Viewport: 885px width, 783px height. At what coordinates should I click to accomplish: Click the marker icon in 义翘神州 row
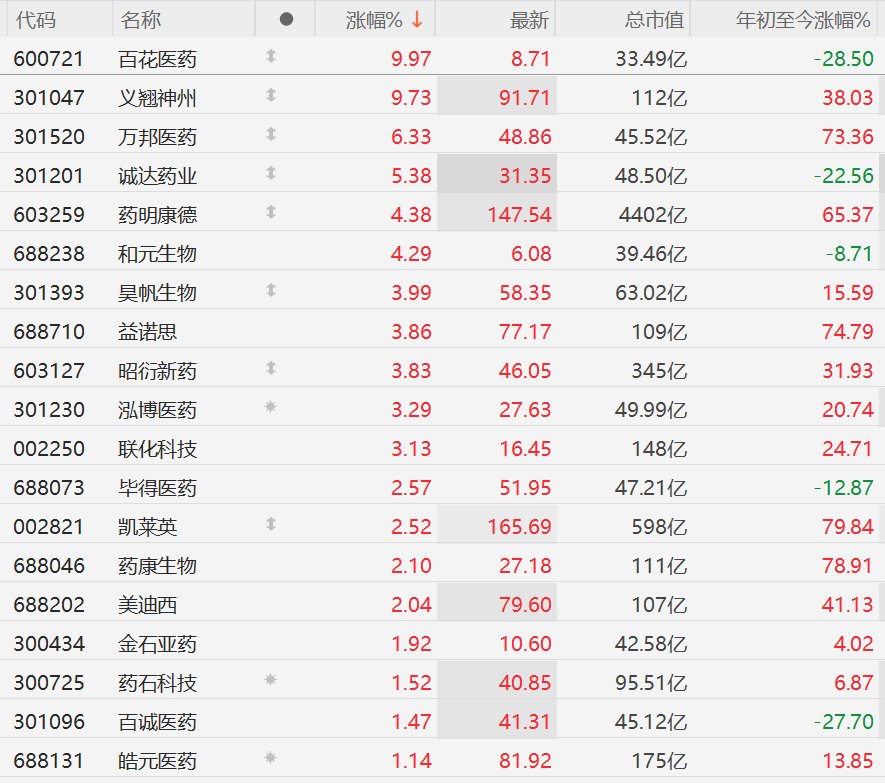(x=271, y=95)
